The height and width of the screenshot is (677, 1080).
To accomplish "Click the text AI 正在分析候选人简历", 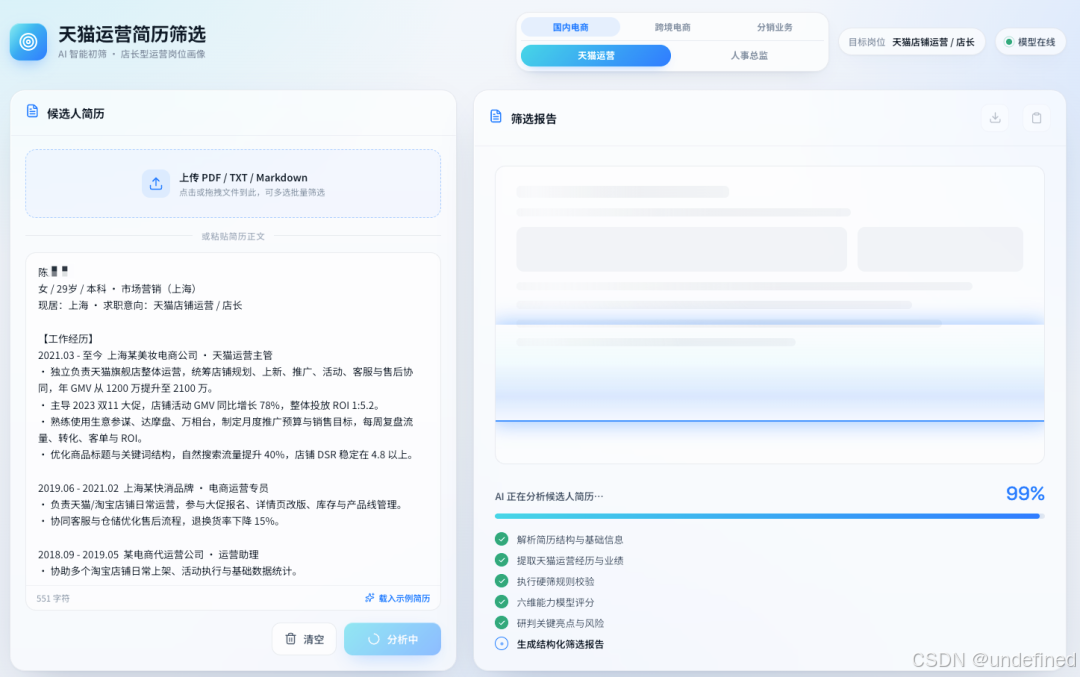I will coord(549,497).
